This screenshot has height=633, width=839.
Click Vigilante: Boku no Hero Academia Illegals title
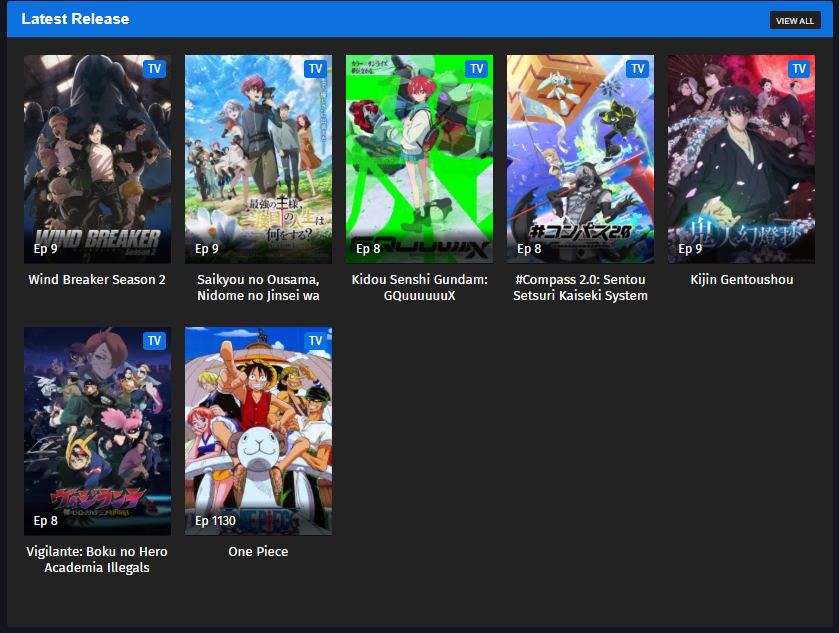click(97, 560)
